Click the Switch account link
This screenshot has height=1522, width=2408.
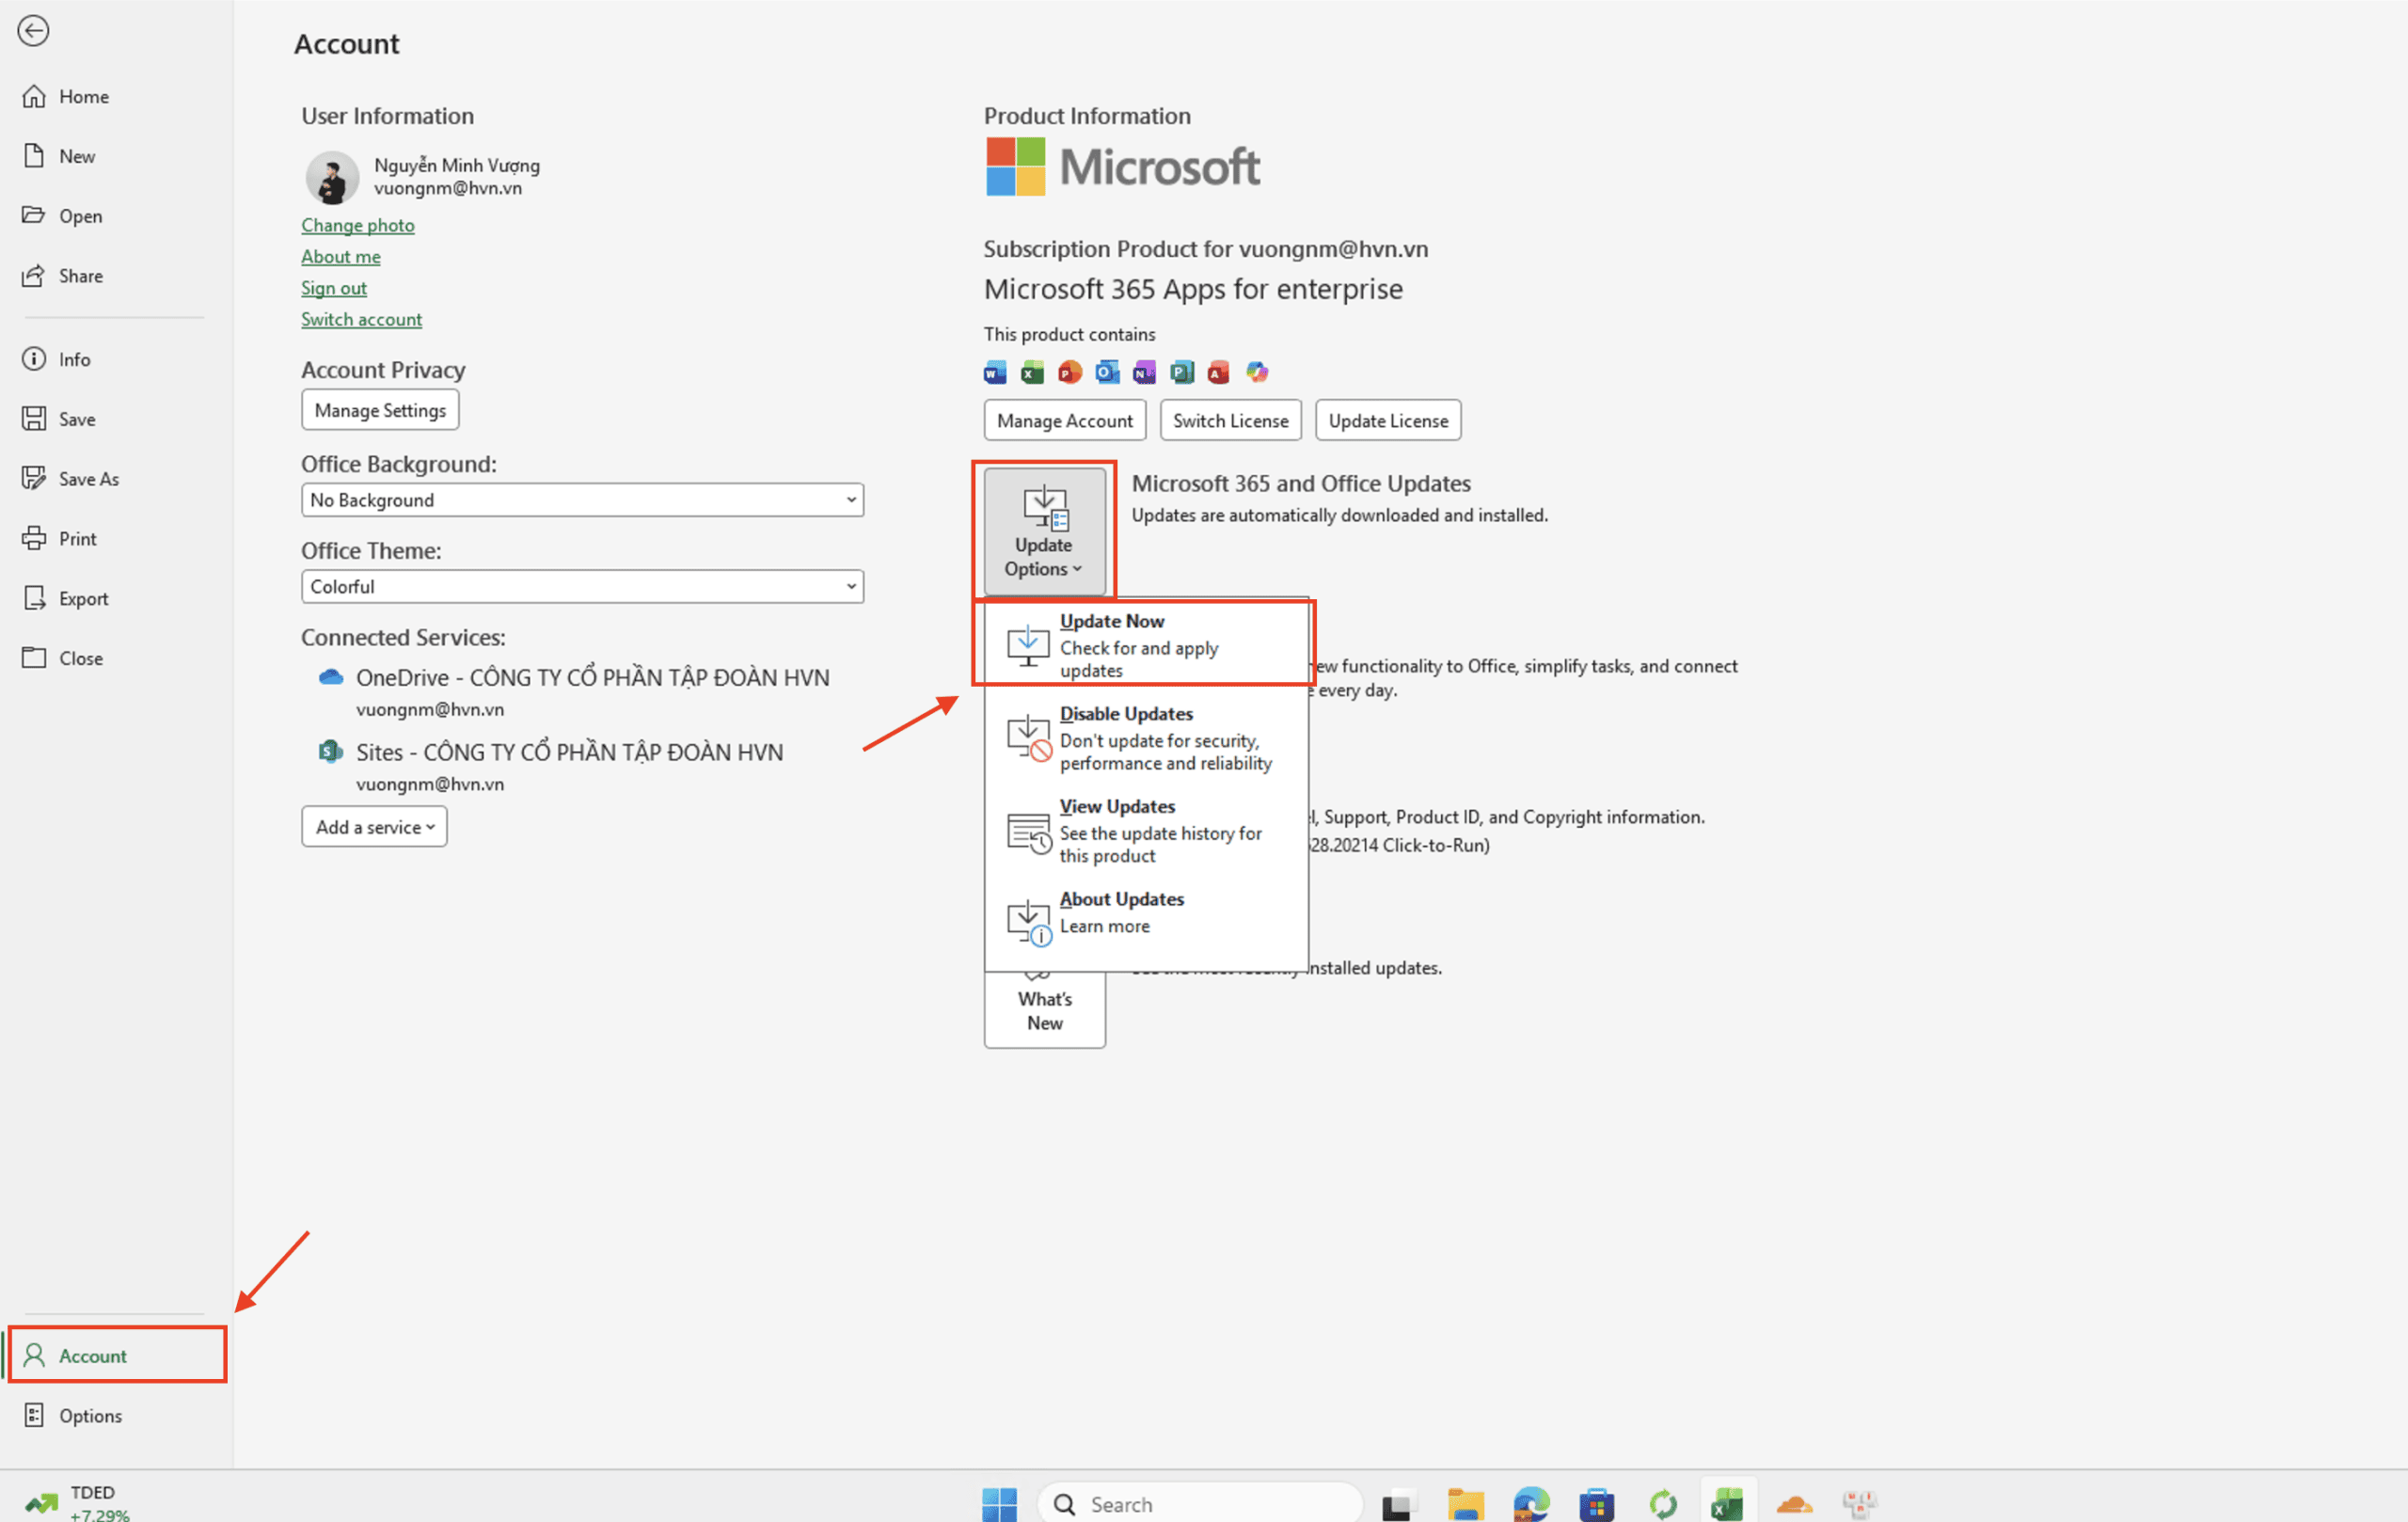[x=362, y=319]
